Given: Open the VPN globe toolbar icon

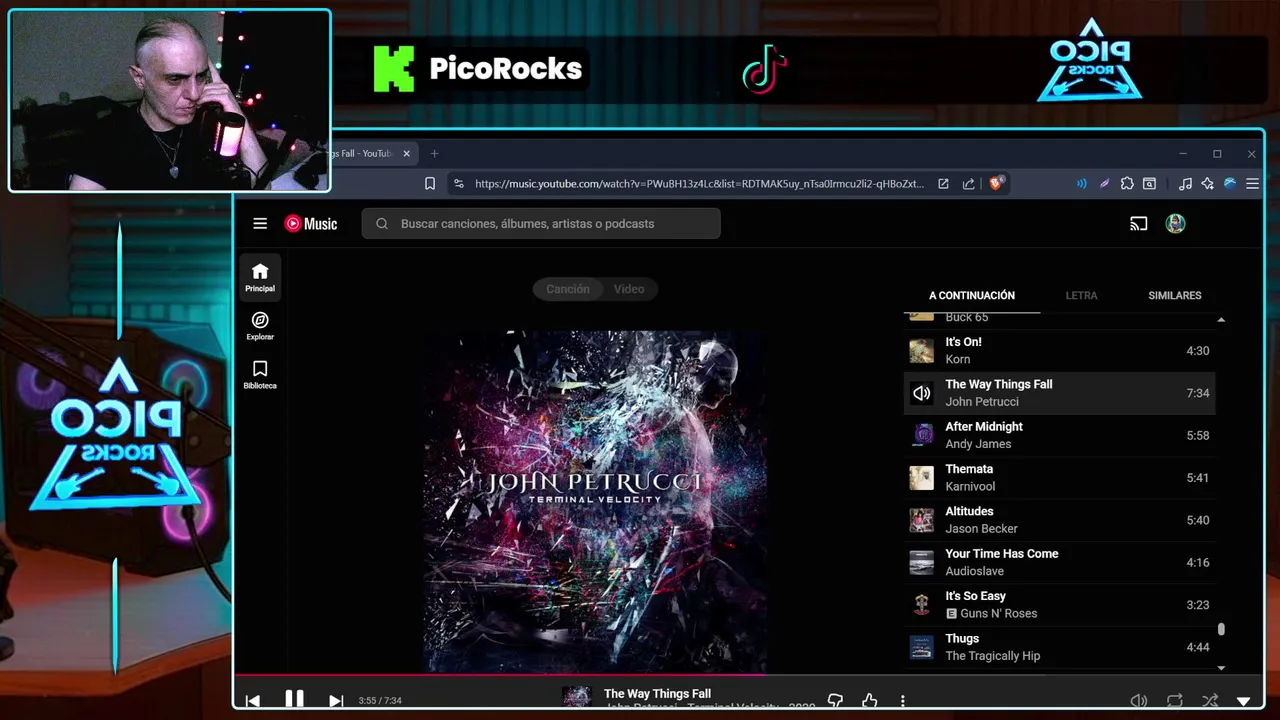Looking at the screenshot, I should tap(1230, 184).
